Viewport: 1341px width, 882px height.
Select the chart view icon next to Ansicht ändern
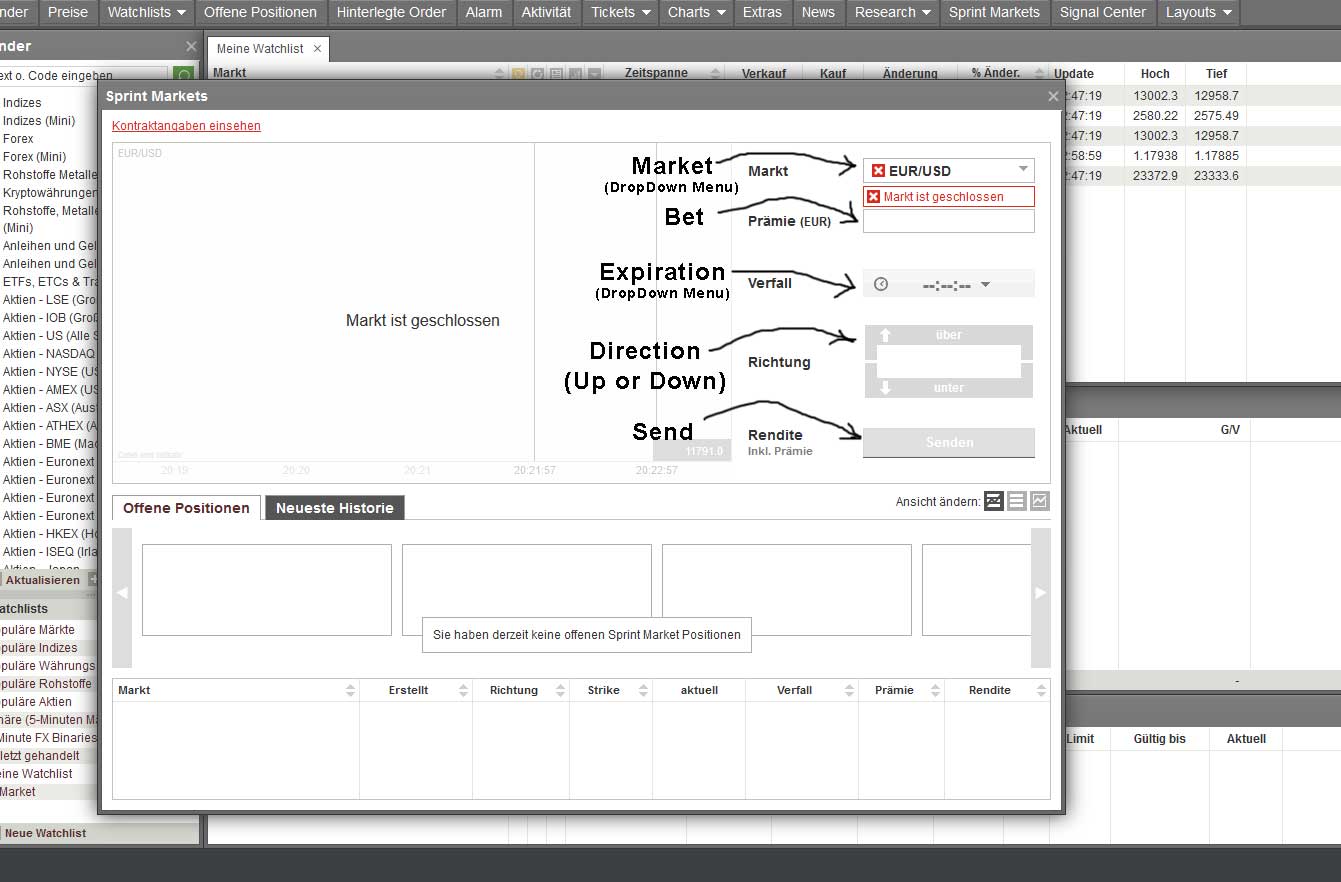tap(1040, 501)
